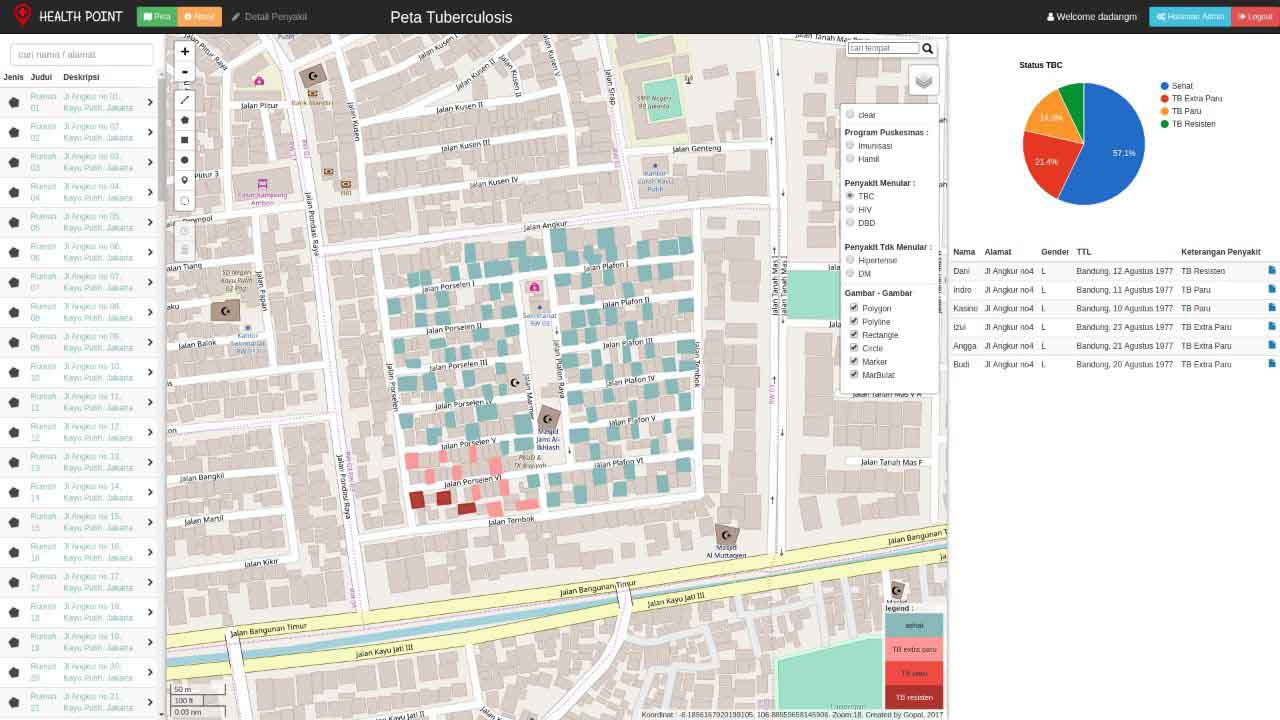Screen dimensions: 1280x720
Task: Select the draw marker tool
Action: click(184, 181)
